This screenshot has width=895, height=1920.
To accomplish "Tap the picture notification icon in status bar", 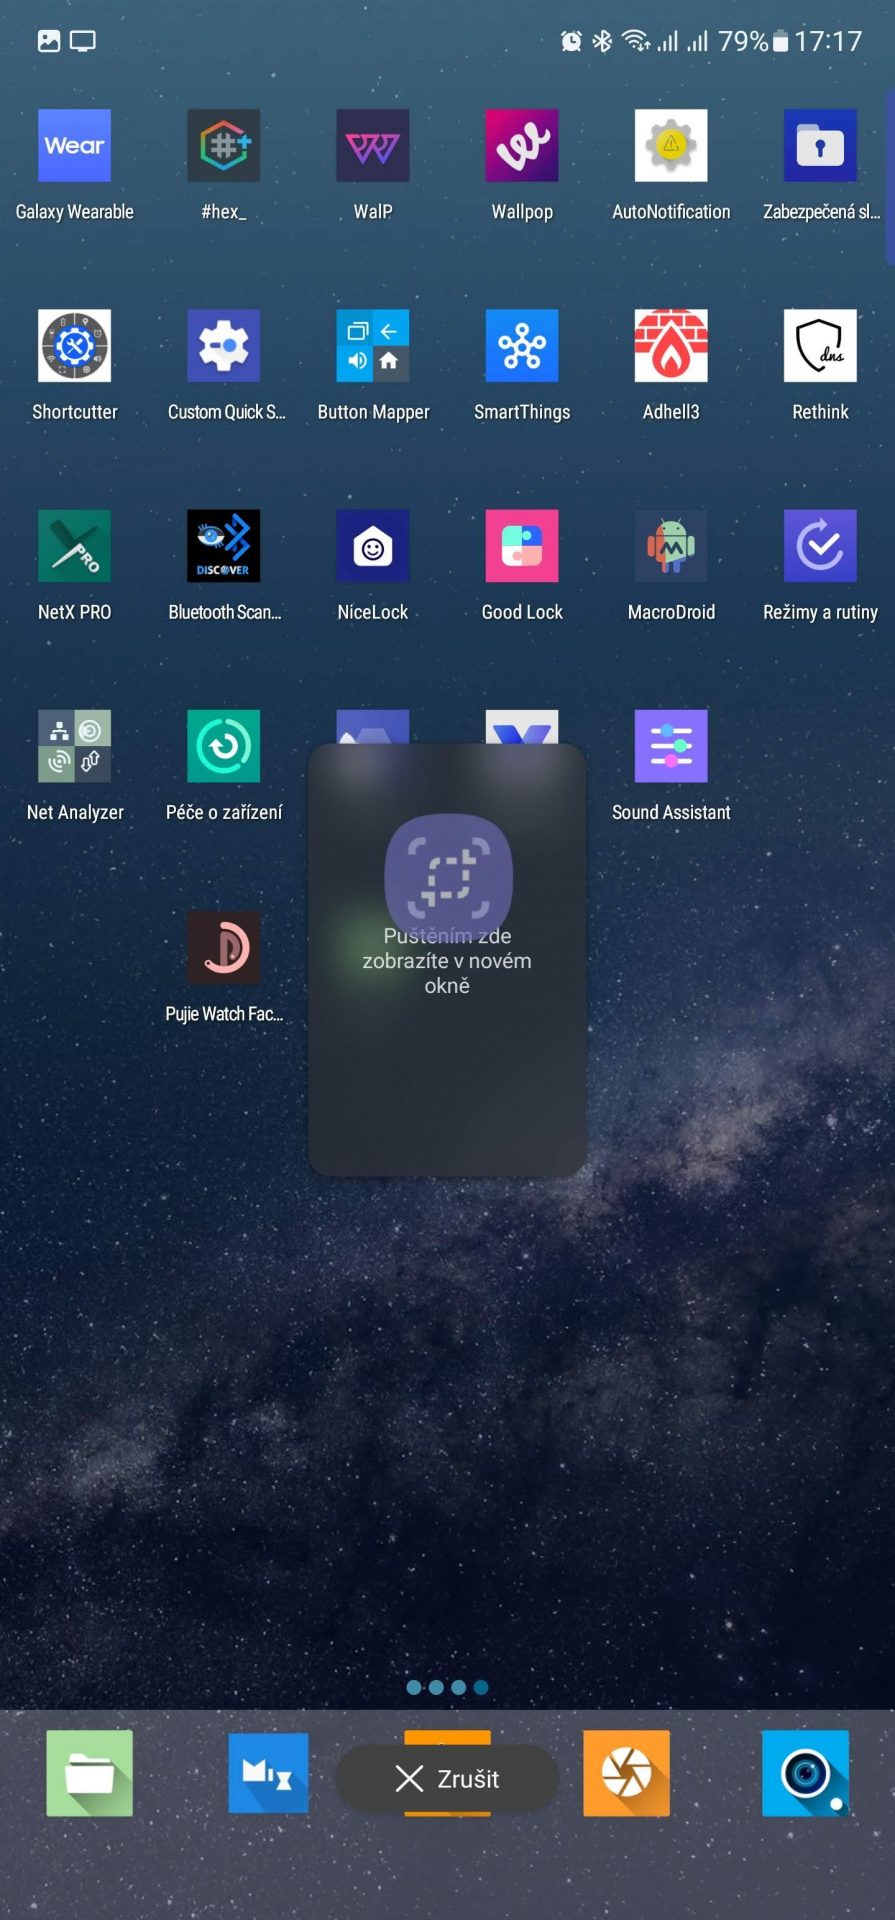I will tap(49, 41).
